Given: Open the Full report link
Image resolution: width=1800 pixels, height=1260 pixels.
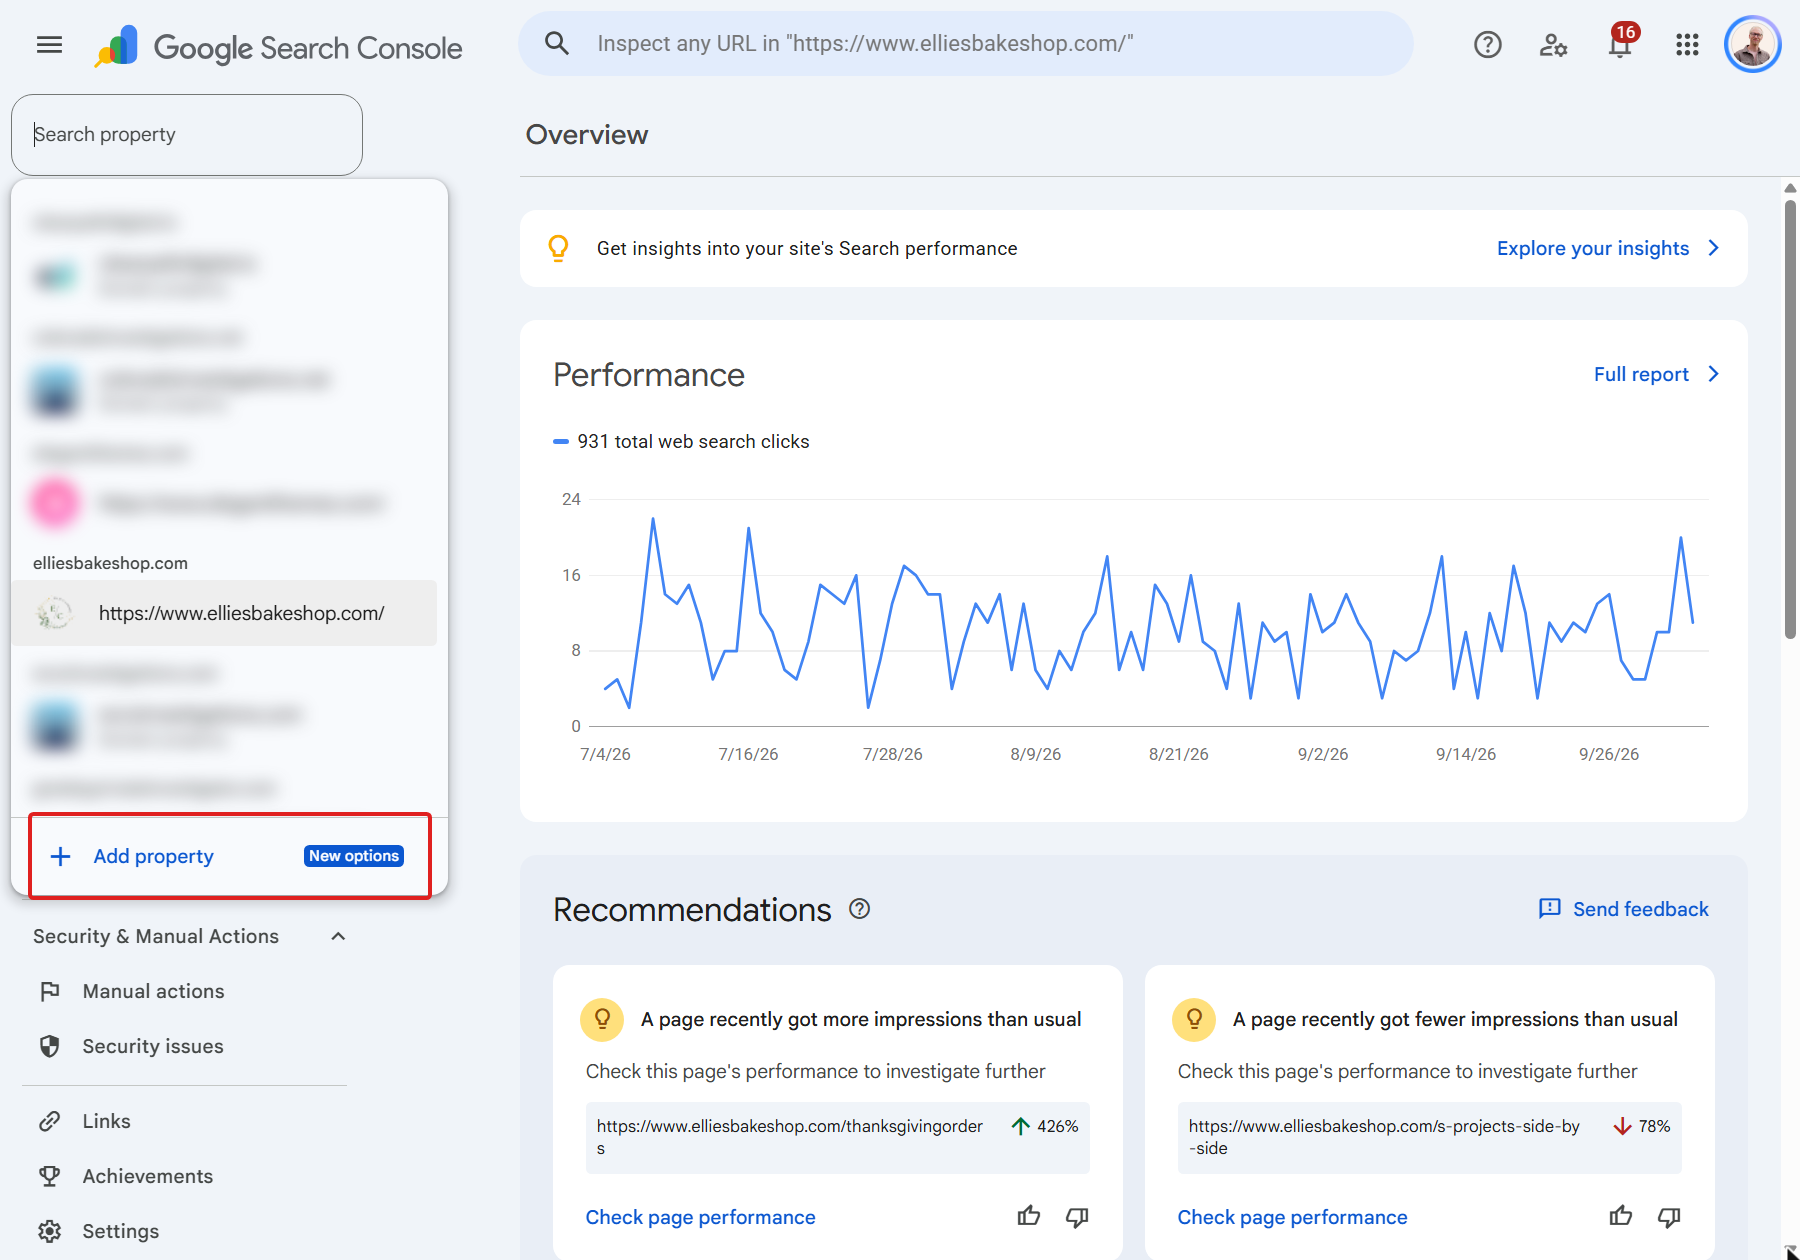Looking at the screenshot, I should tap(1641, 374).
